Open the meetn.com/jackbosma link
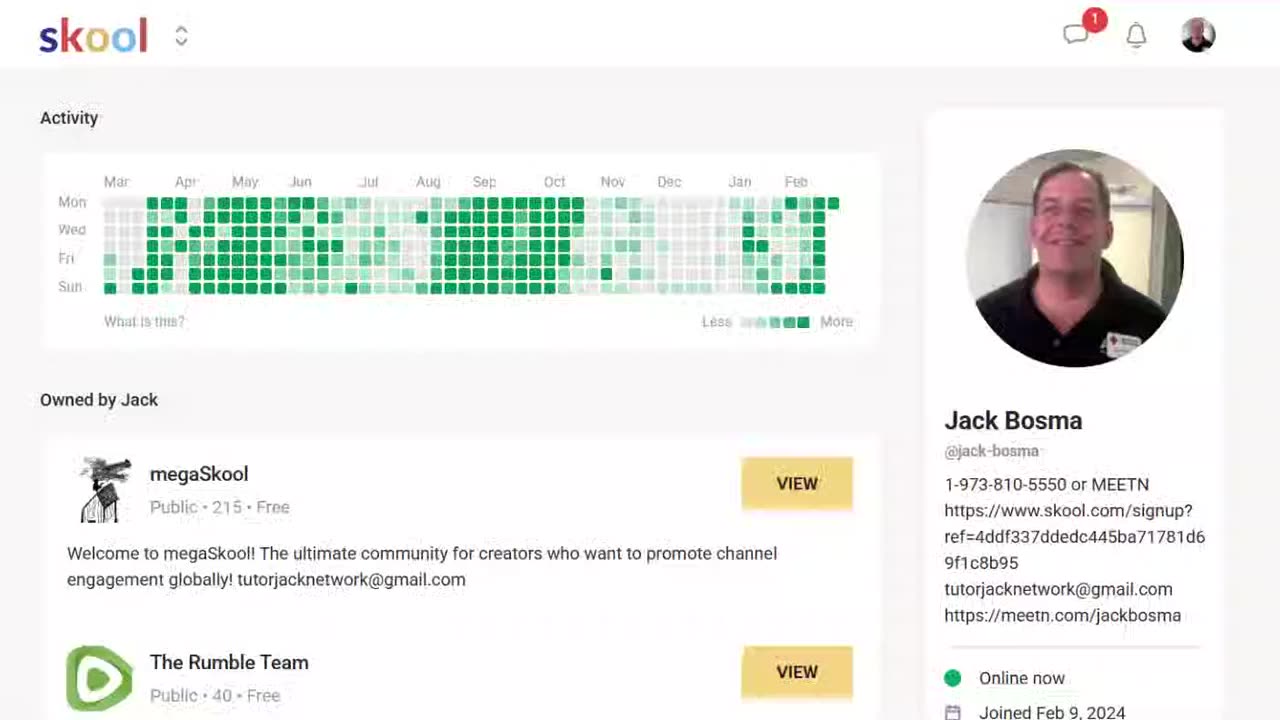 [x=1062, y=615]
